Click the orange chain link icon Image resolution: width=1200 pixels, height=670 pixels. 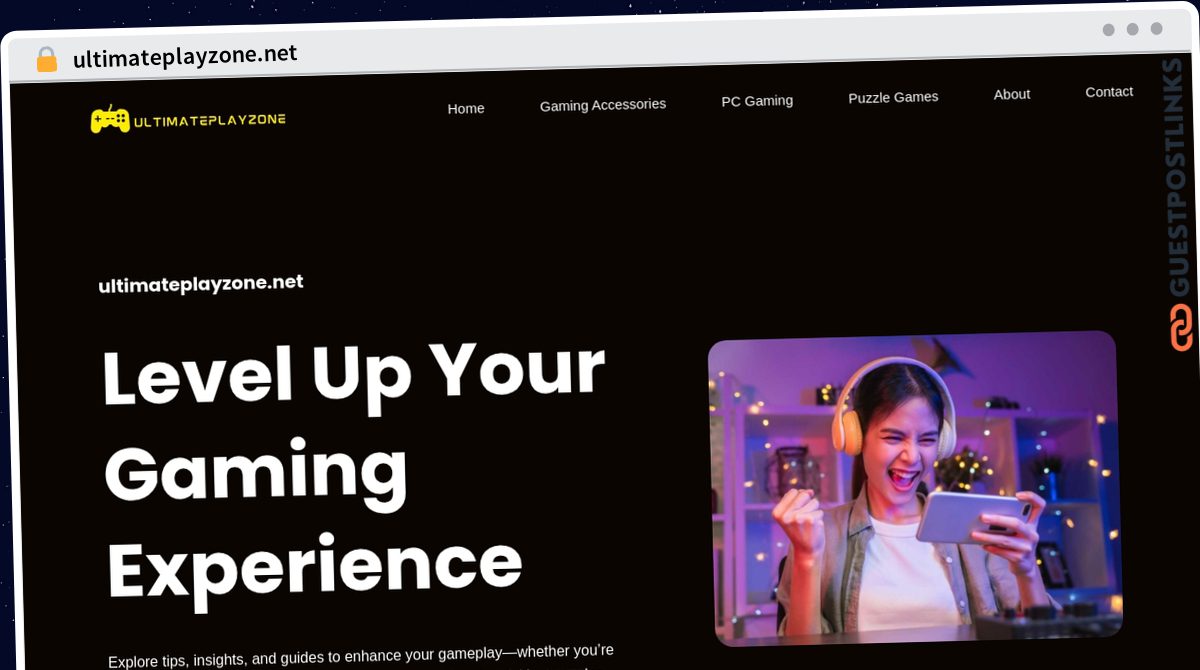(x=1182, y=328)
